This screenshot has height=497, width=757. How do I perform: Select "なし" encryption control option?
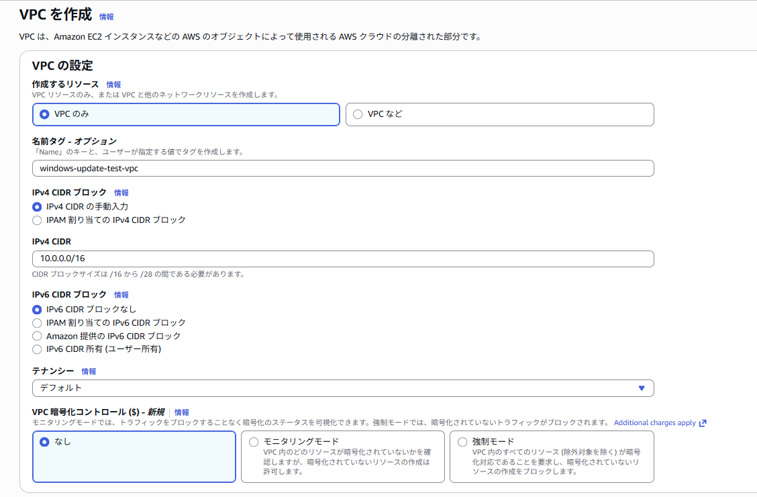coord(44,441)
